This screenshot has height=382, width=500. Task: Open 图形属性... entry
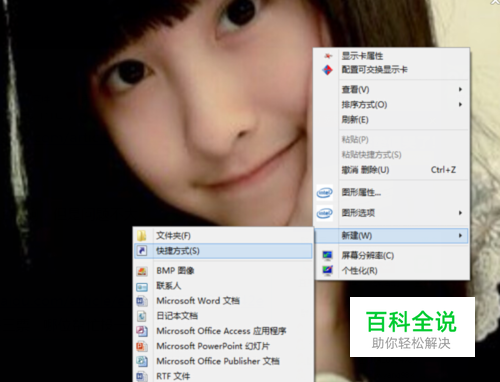point(391,193)
